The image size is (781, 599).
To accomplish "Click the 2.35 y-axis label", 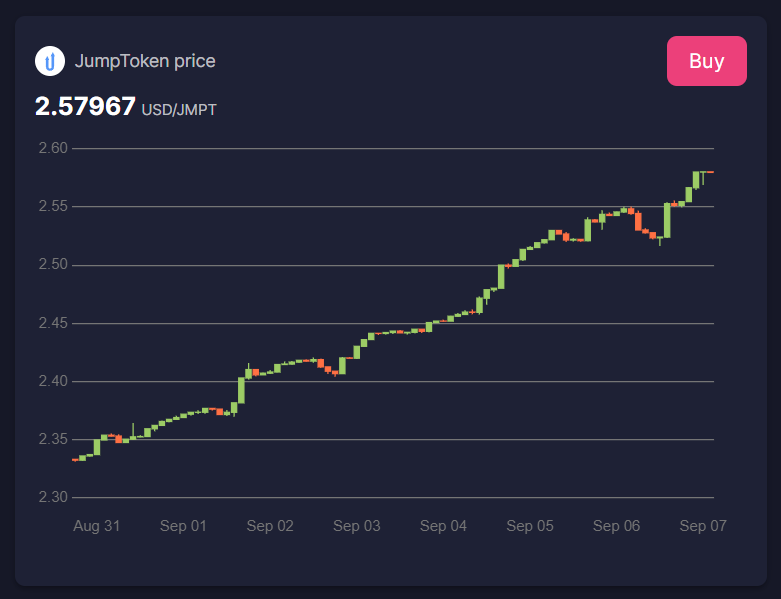I will pos(53,439).
